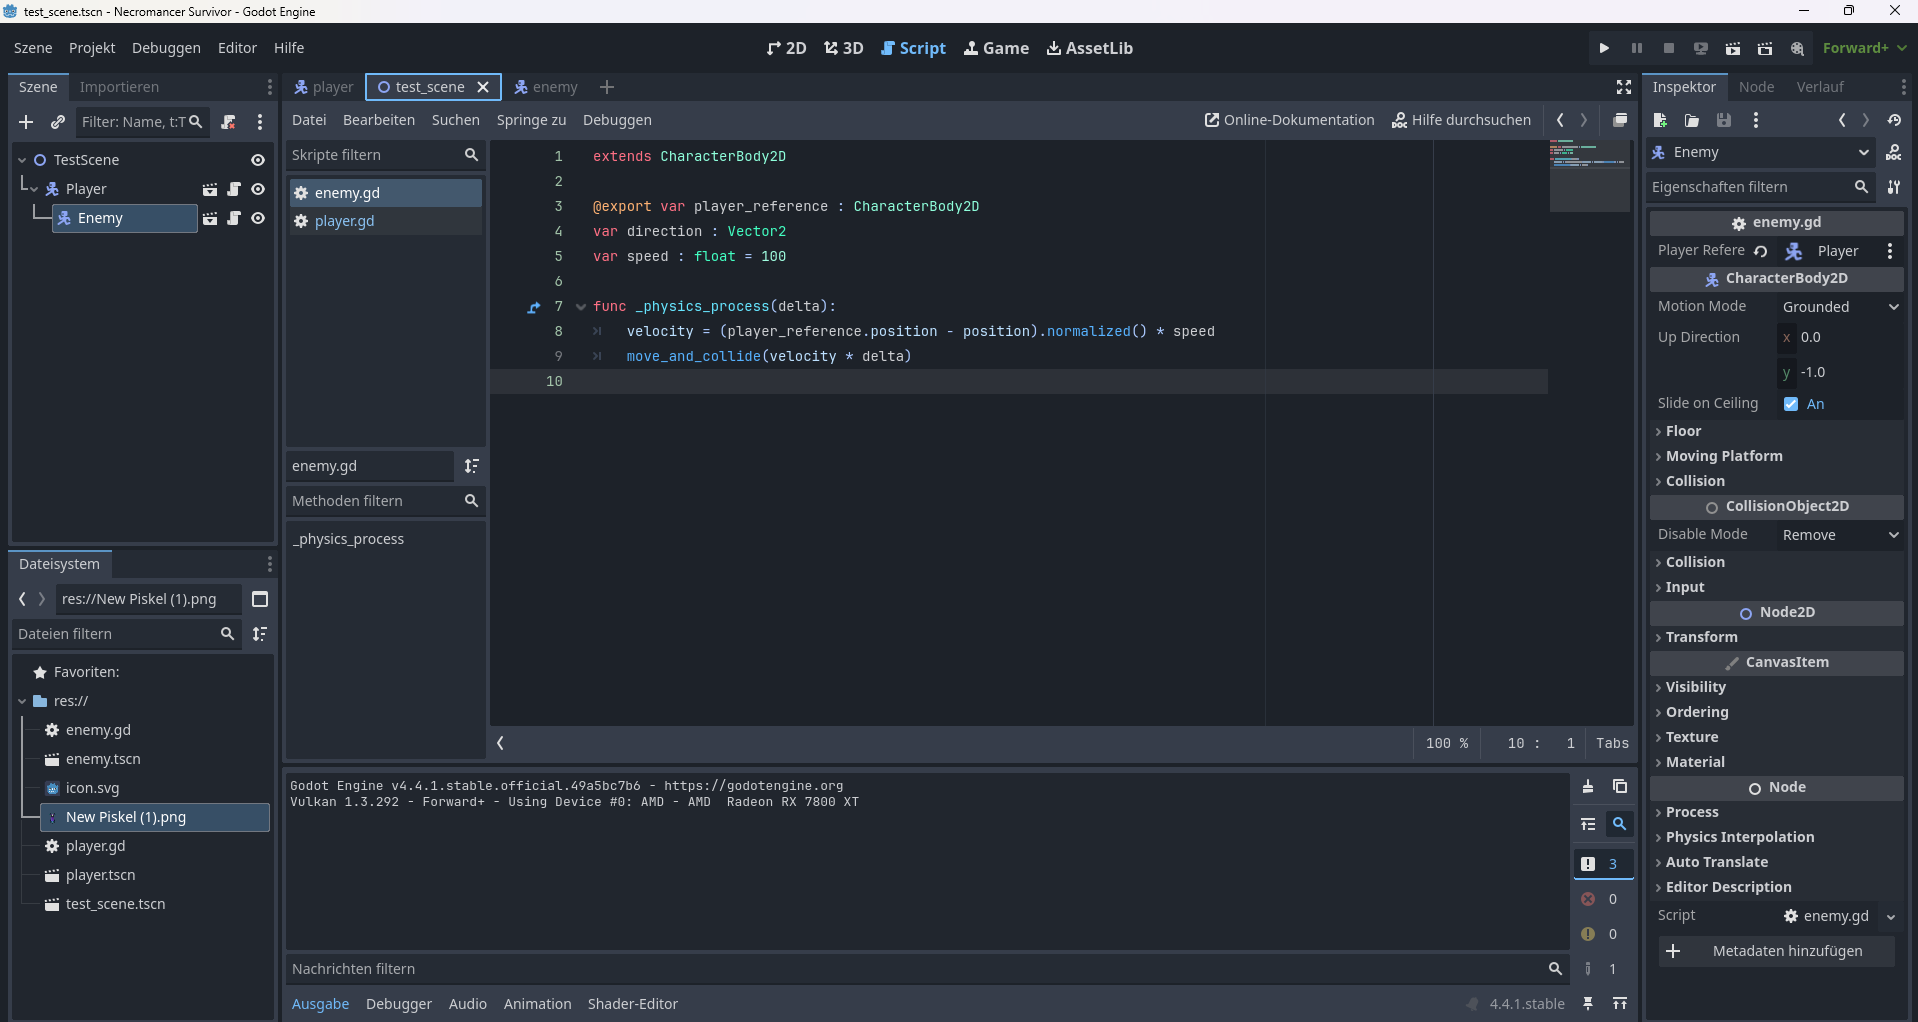
Task: Open the Disable Mode Remove dropdown
Action: click(1840, 535)
